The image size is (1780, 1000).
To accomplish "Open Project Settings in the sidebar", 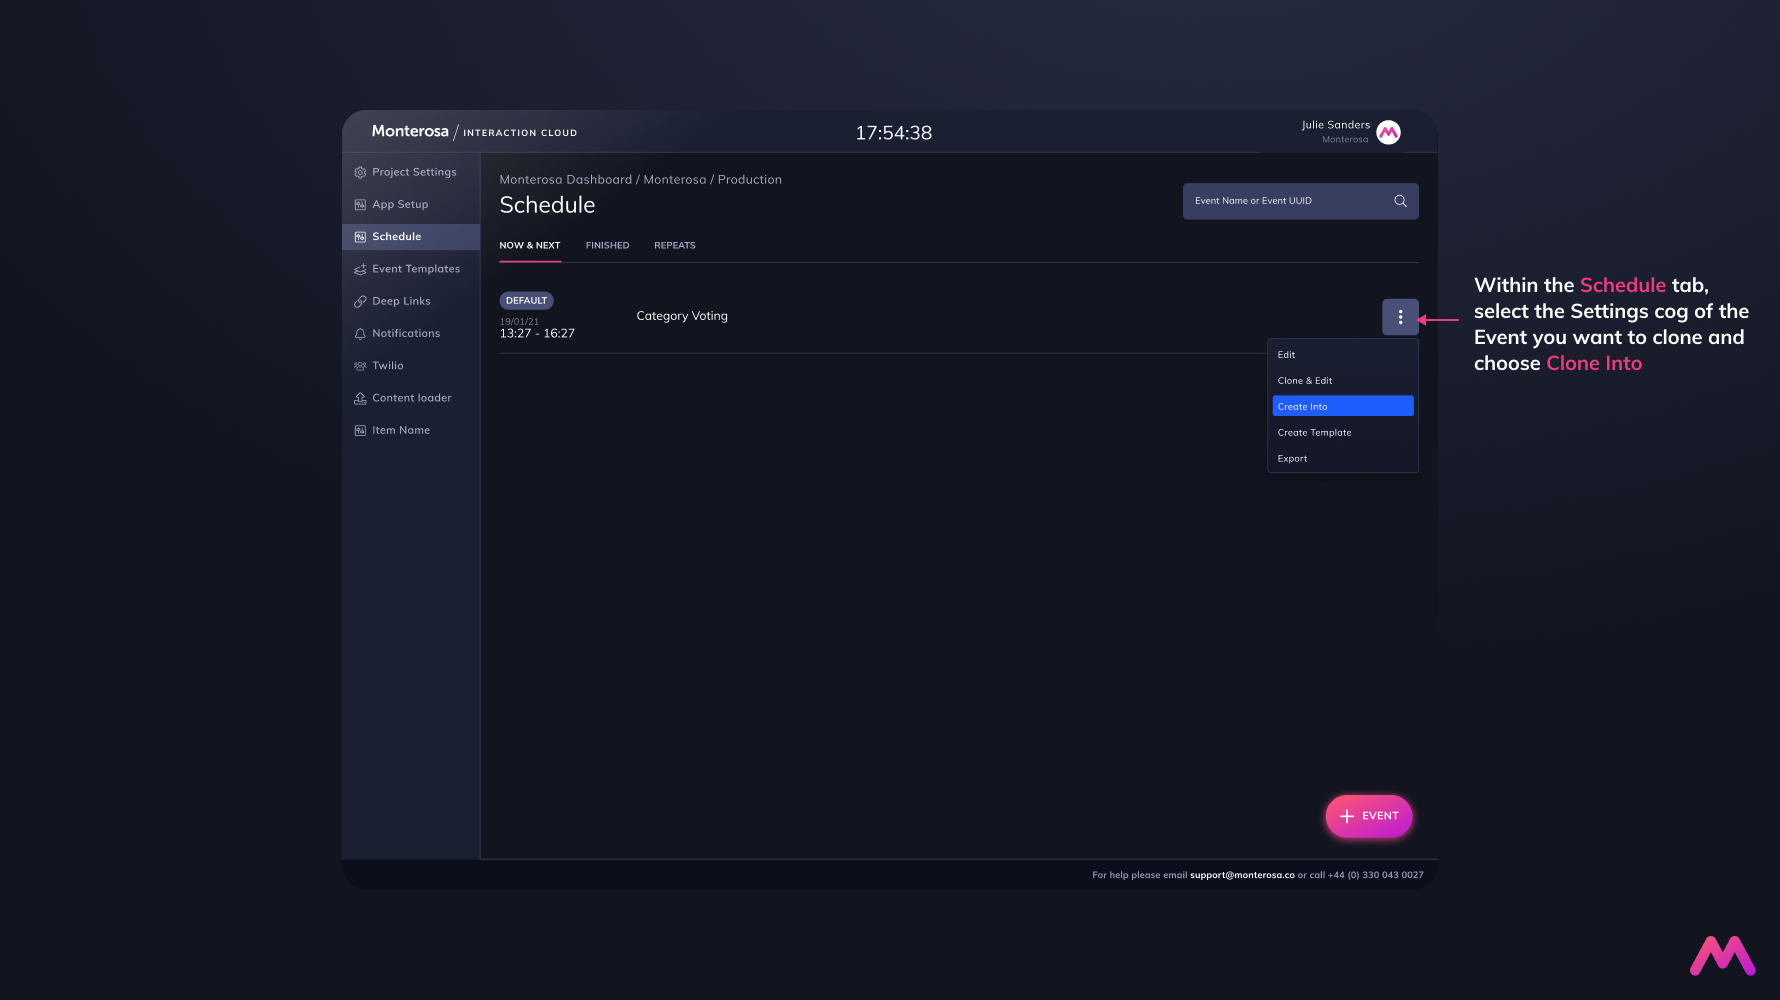I will (411, 172).
